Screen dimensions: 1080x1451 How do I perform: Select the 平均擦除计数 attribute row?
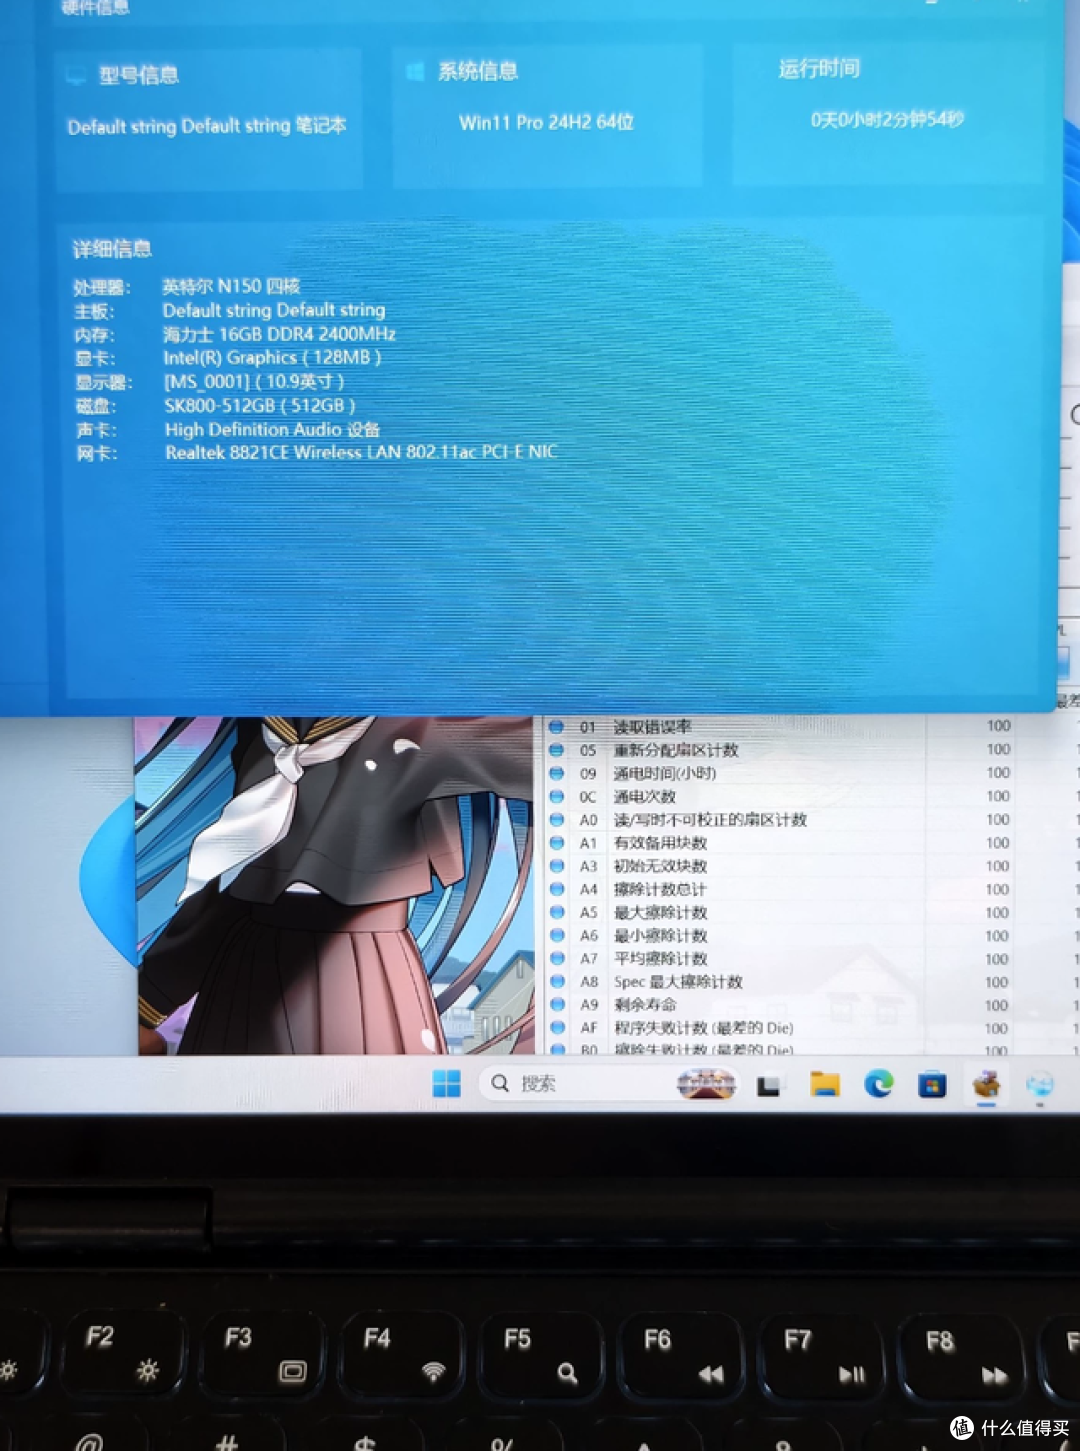(810, 958)
